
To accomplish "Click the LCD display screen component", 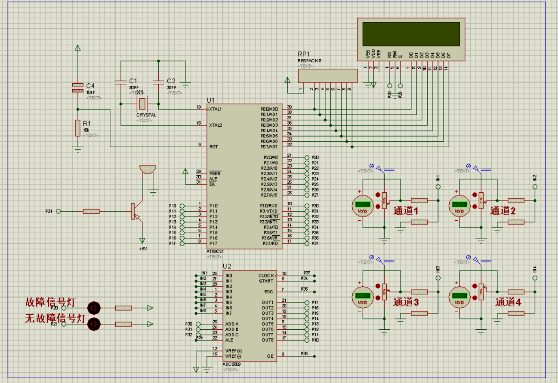I will pyautogui.click(x=411, y=40).
